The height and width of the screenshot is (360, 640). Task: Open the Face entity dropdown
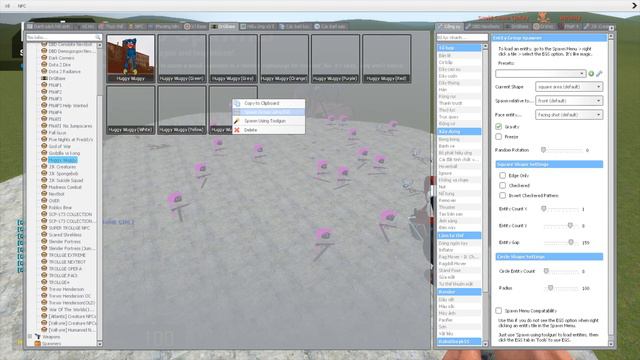click(569, 115)
